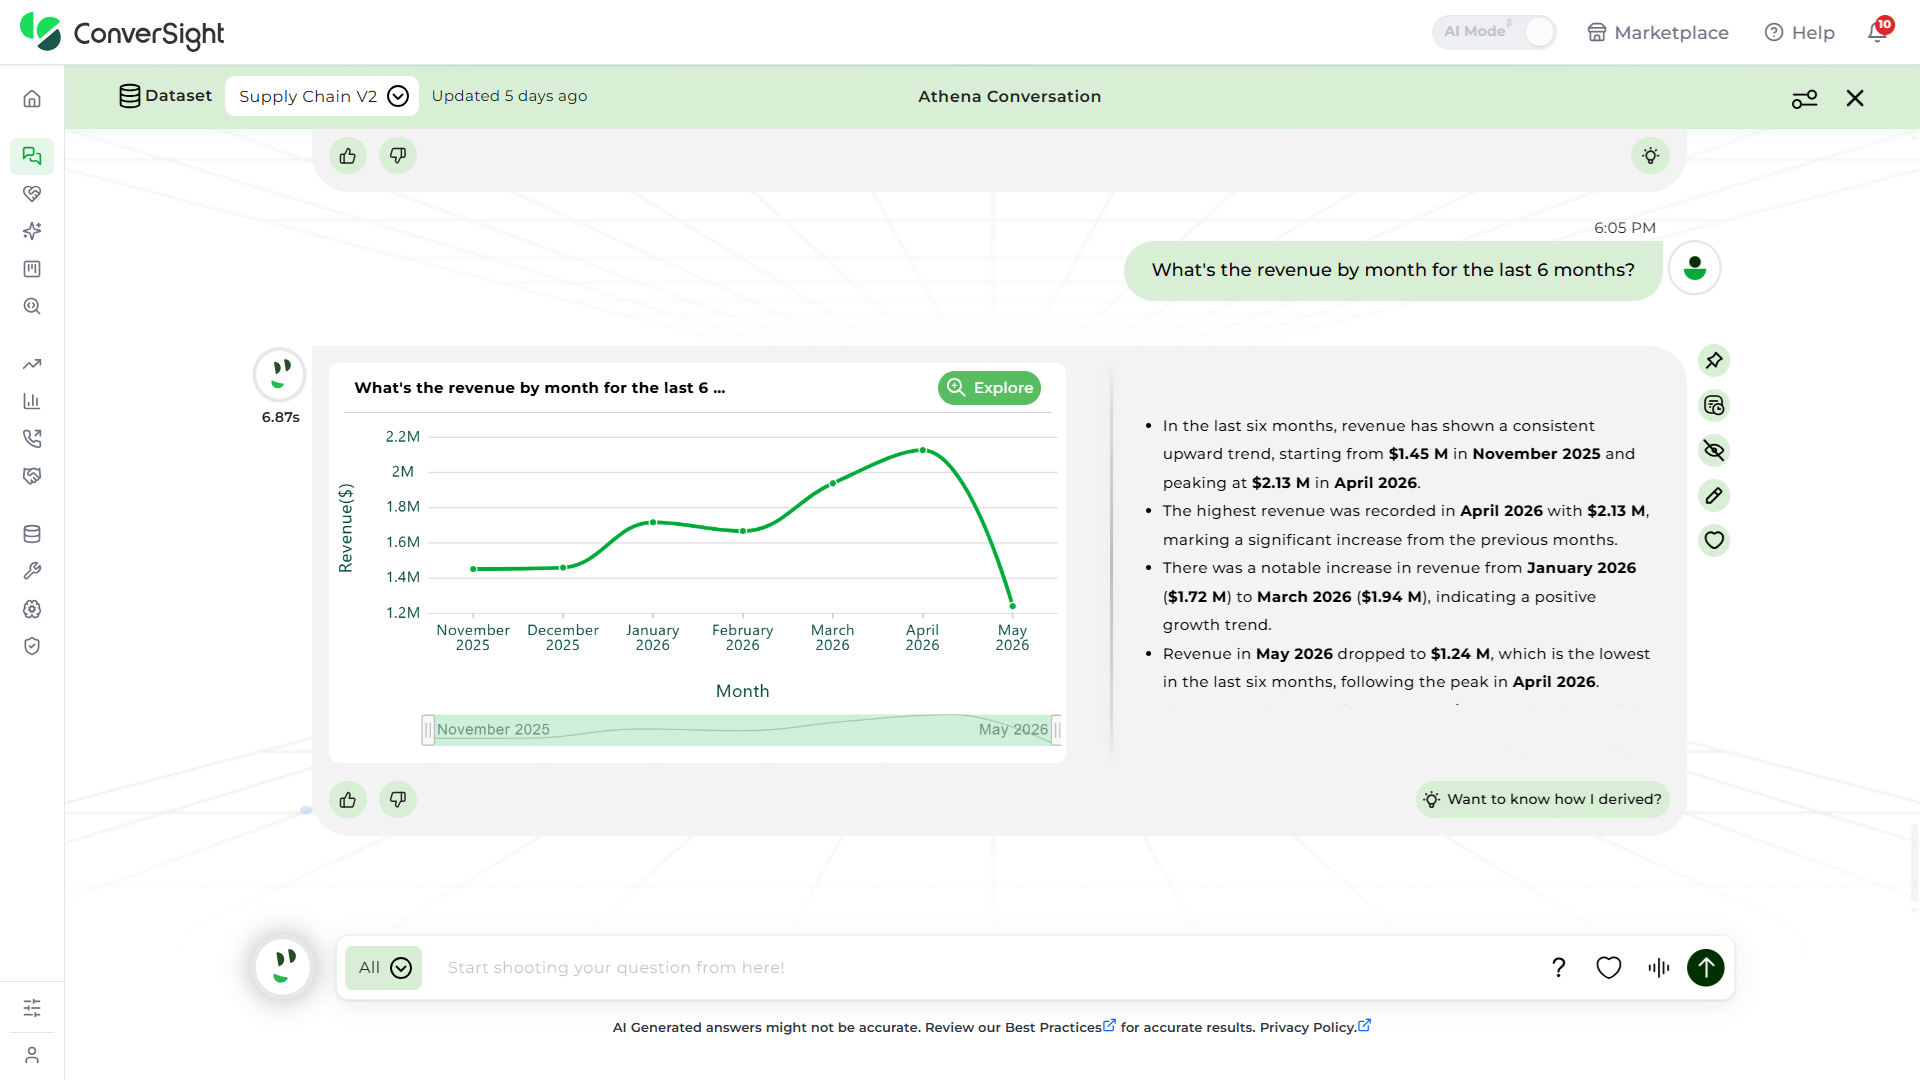Open the Marketplace menu
Screen dimensions: 1920x1080
tap(1658, 32)
